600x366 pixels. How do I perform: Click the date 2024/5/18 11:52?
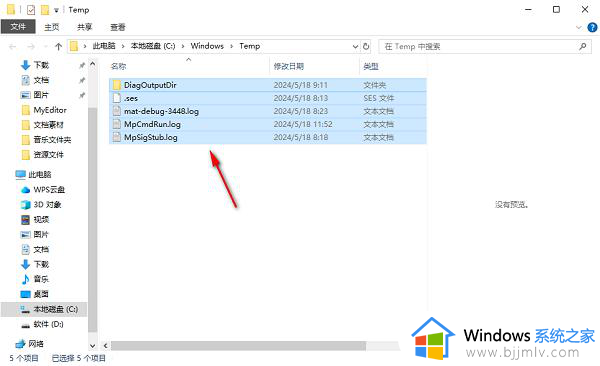point(303,124)
